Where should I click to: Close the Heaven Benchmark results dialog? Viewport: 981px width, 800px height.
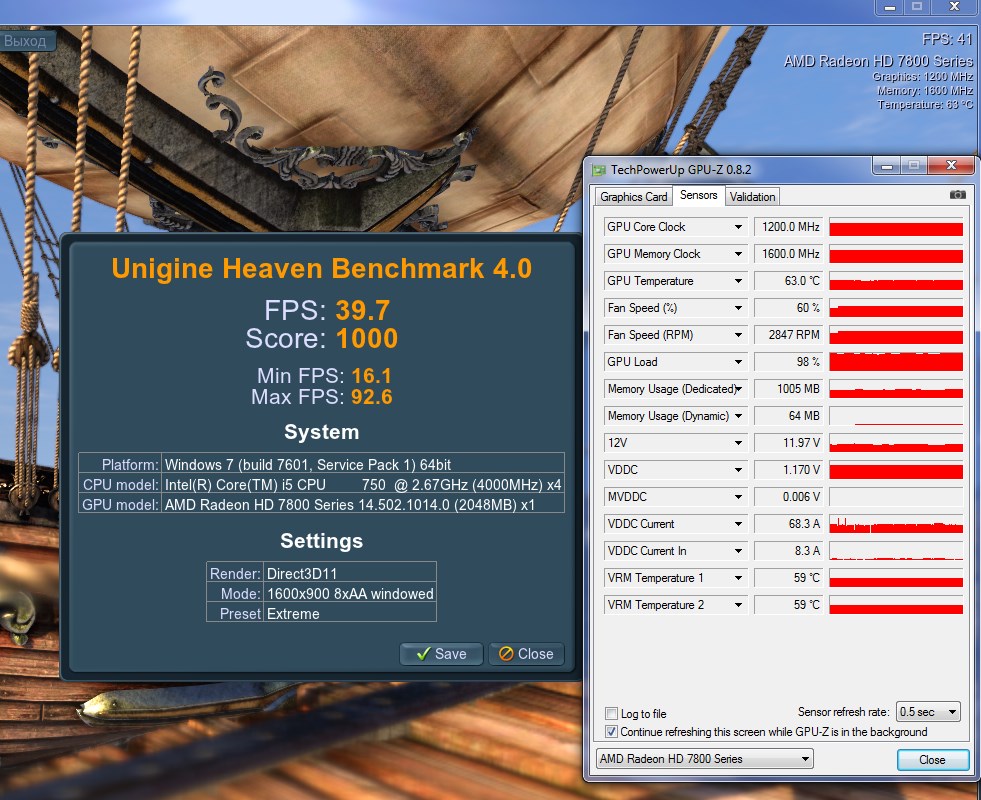click(526, 654)
